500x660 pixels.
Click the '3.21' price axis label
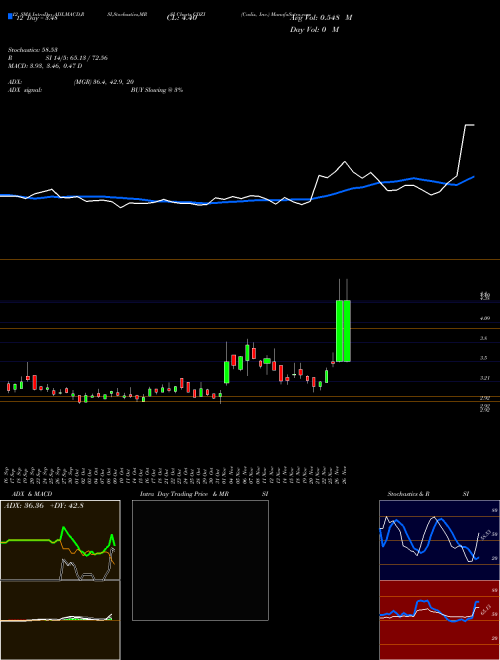(x=485, y=378)
